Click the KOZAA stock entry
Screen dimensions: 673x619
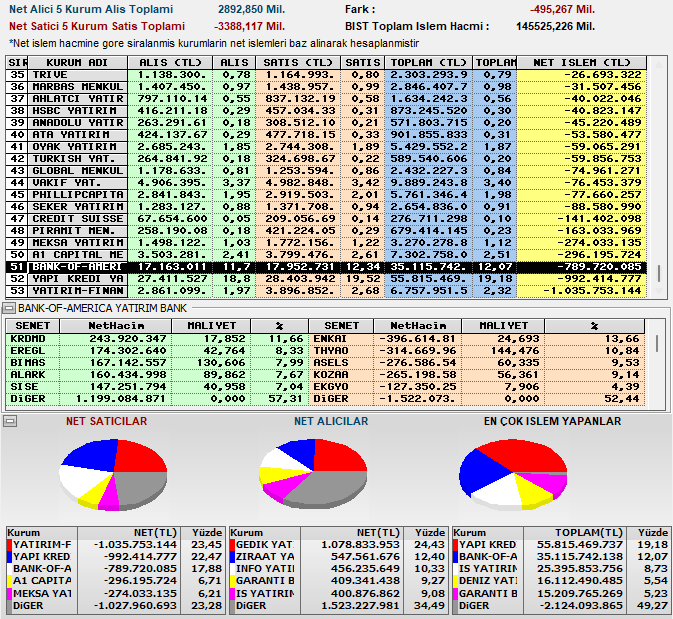pos(330,375)
